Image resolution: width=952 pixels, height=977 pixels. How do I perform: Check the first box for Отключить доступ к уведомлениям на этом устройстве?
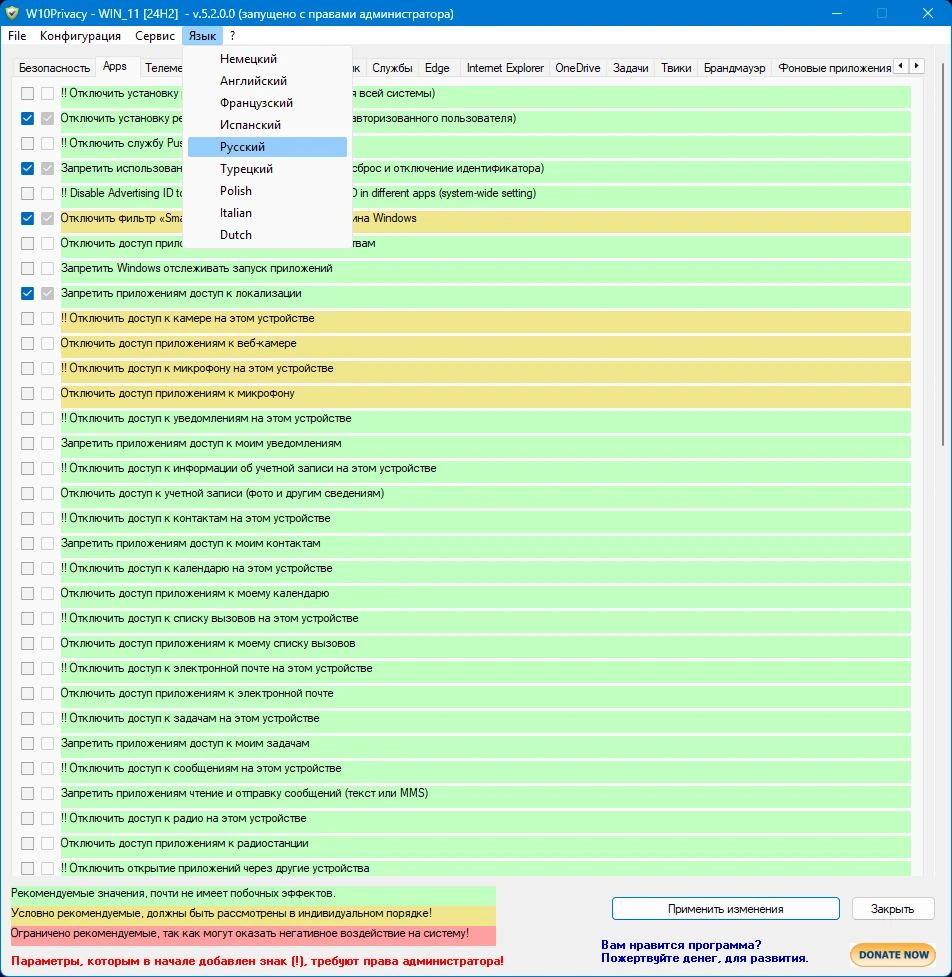click(27, 418)
